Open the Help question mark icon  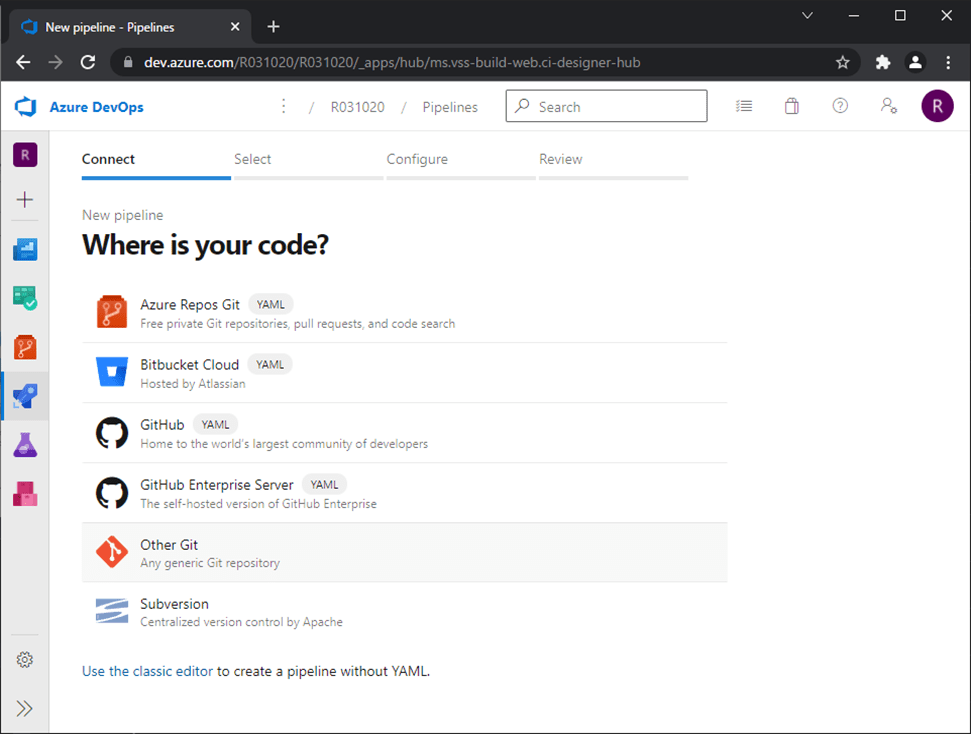pyautogui.click(x=840, y=106)
